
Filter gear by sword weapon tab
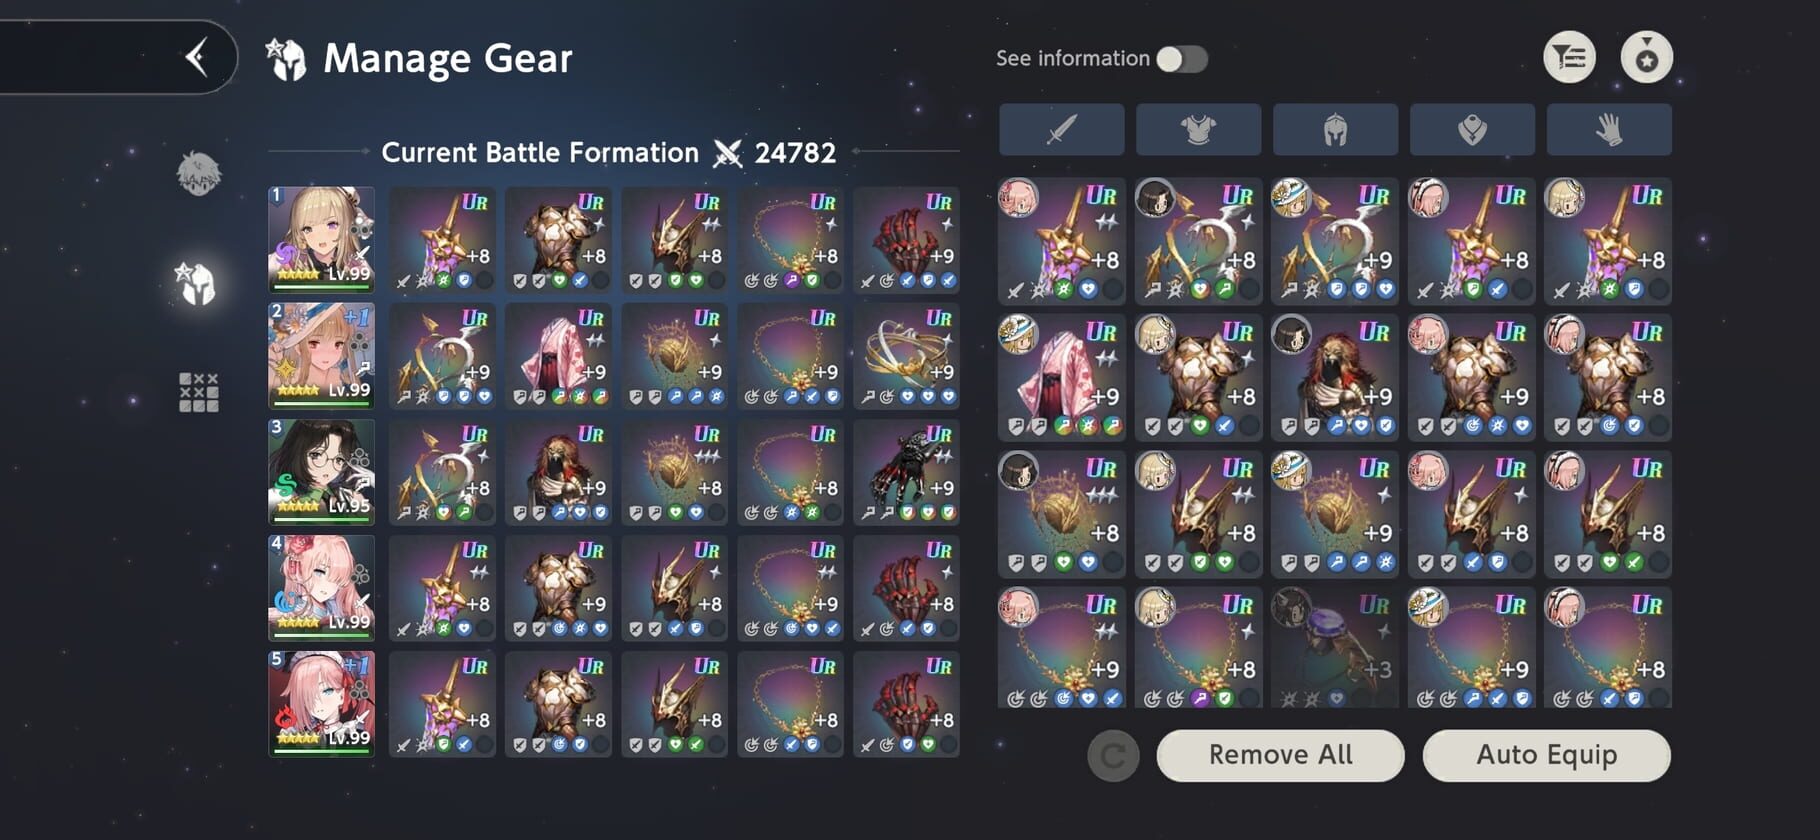click(1061, 129)
